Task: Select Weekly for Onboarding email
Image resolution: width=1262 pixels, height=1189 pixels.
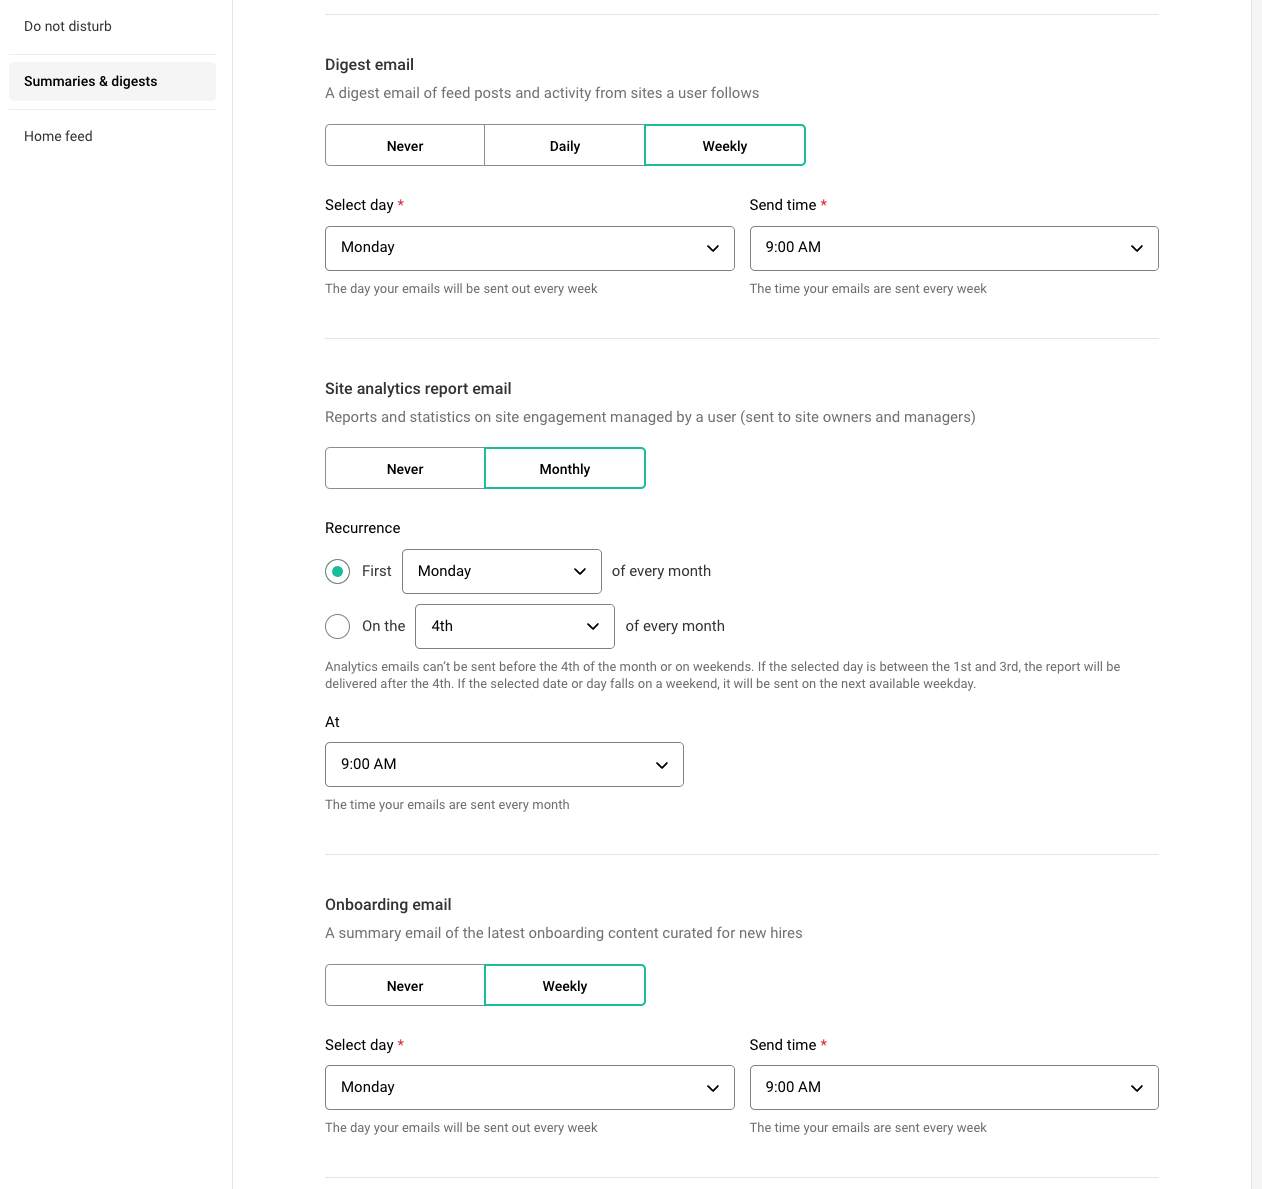Action: pos(564,985)
